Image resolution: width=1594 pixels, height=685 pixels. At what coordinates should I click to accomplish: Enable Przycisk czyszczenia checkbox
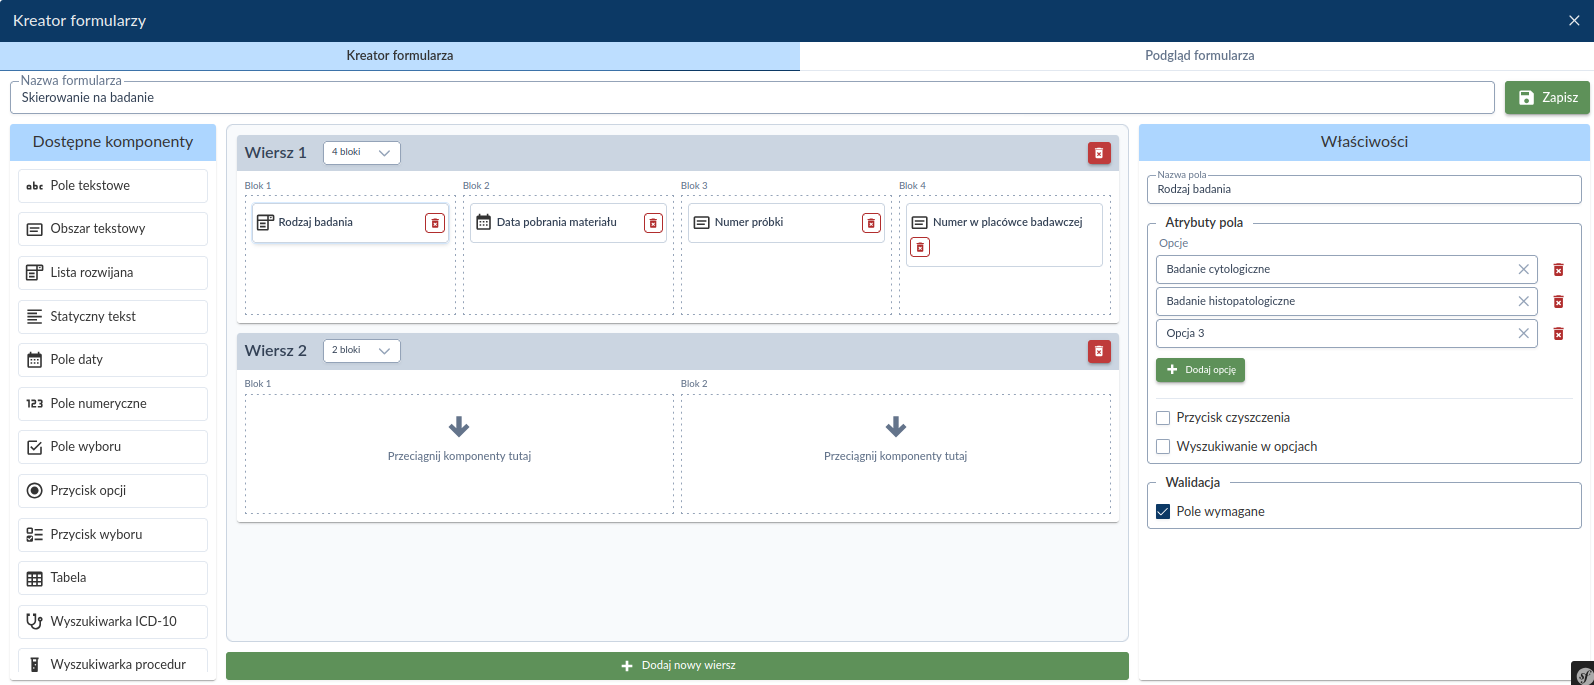pyautogui.click(x=1163, y=418)
